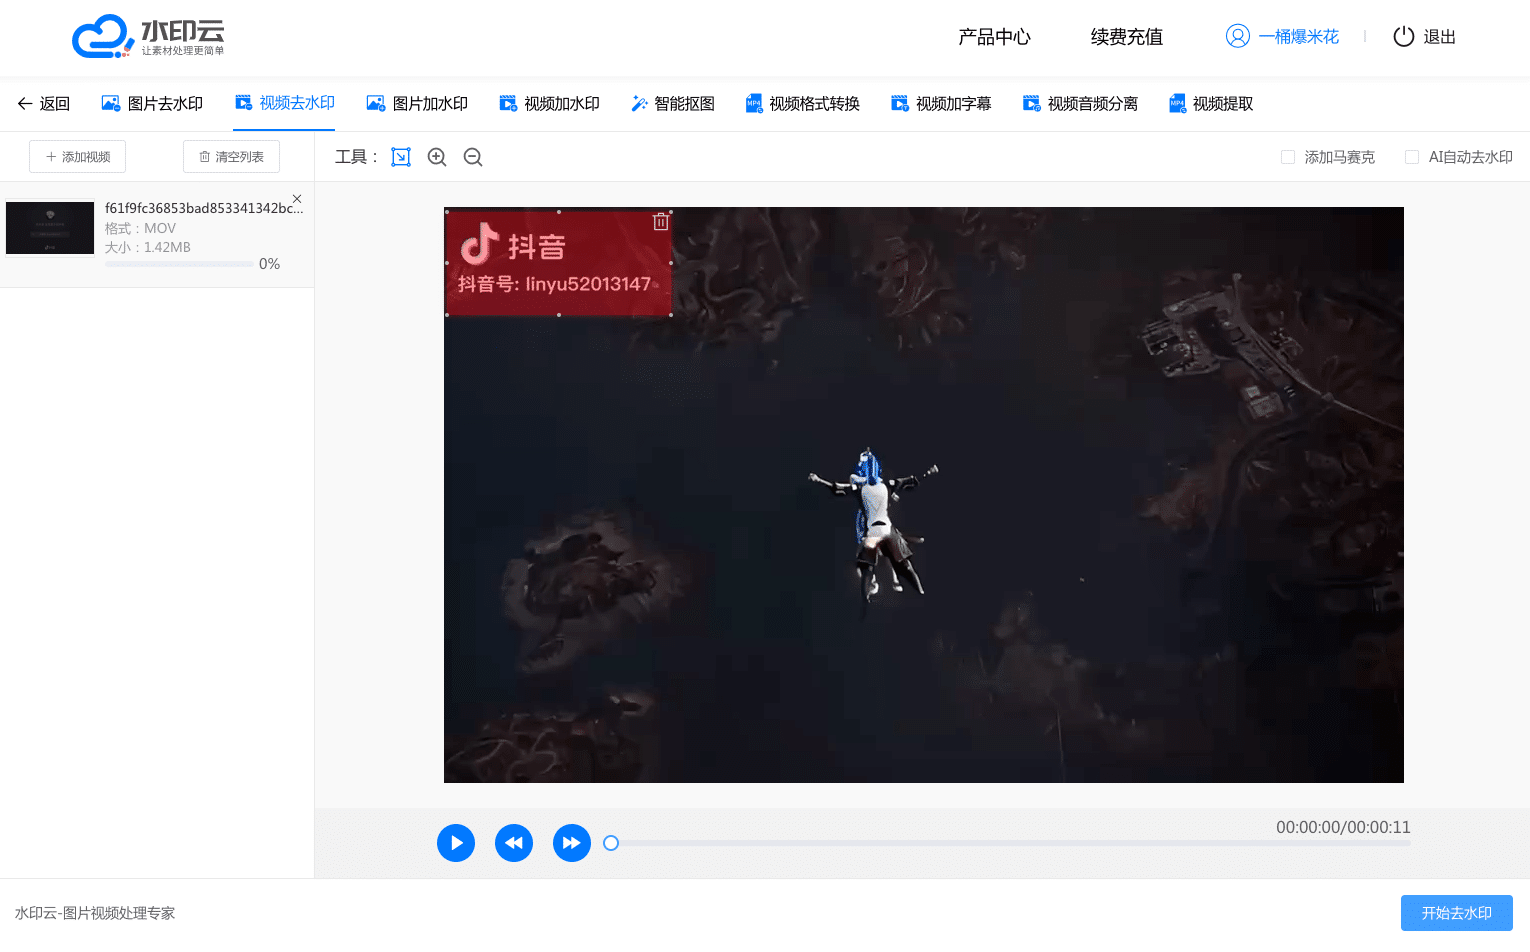The image size is (1530, 952).
Task: Select the MOV video thumbnail in list
Action: coord(50,228)
